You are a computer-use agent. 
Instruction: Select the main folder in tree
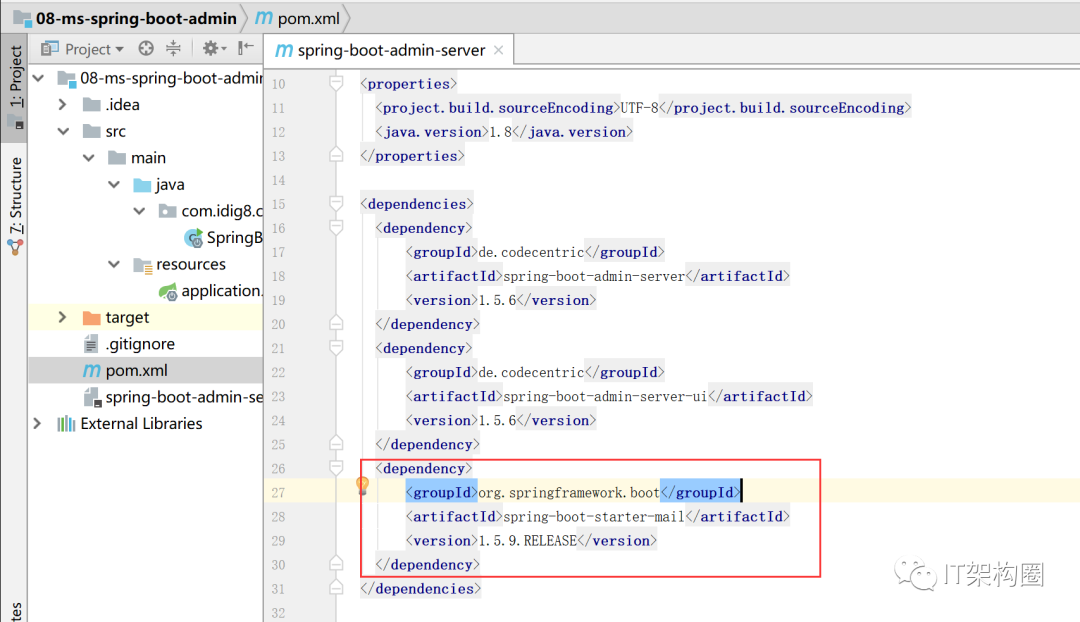[148, 158]
